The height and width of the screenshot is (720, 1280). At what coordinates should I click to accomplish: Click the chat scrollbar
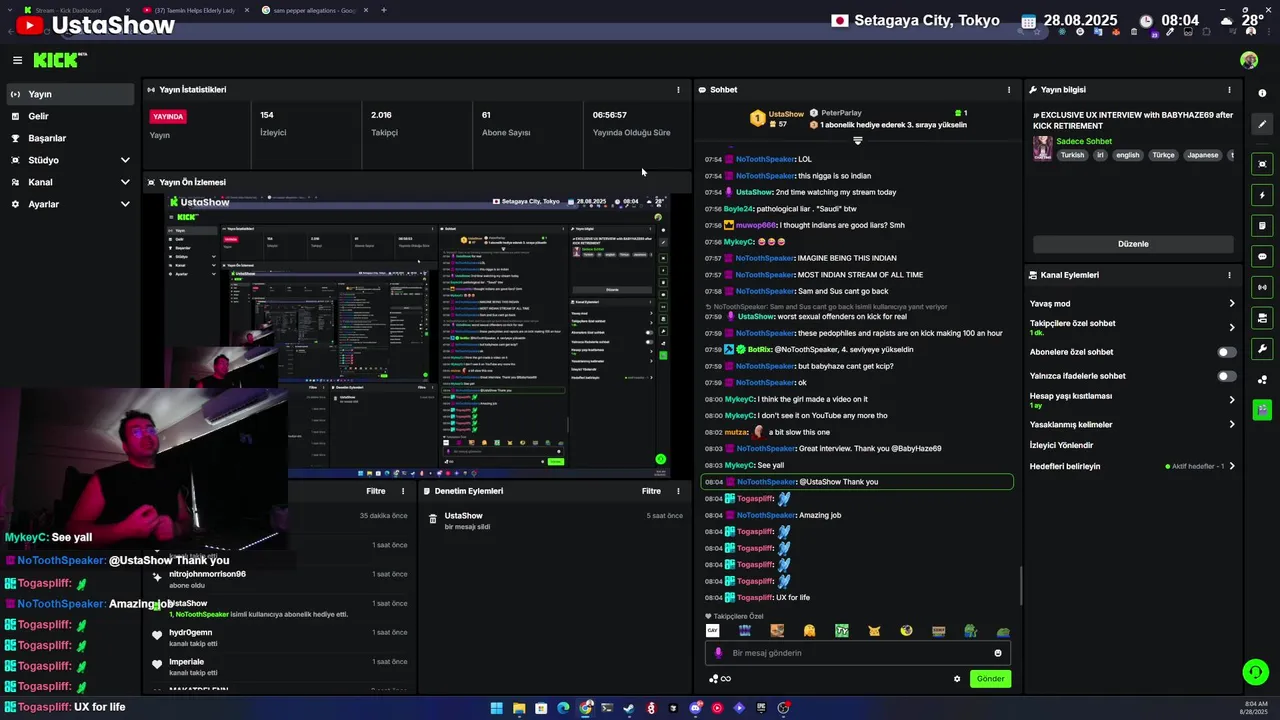point(1021,585)
